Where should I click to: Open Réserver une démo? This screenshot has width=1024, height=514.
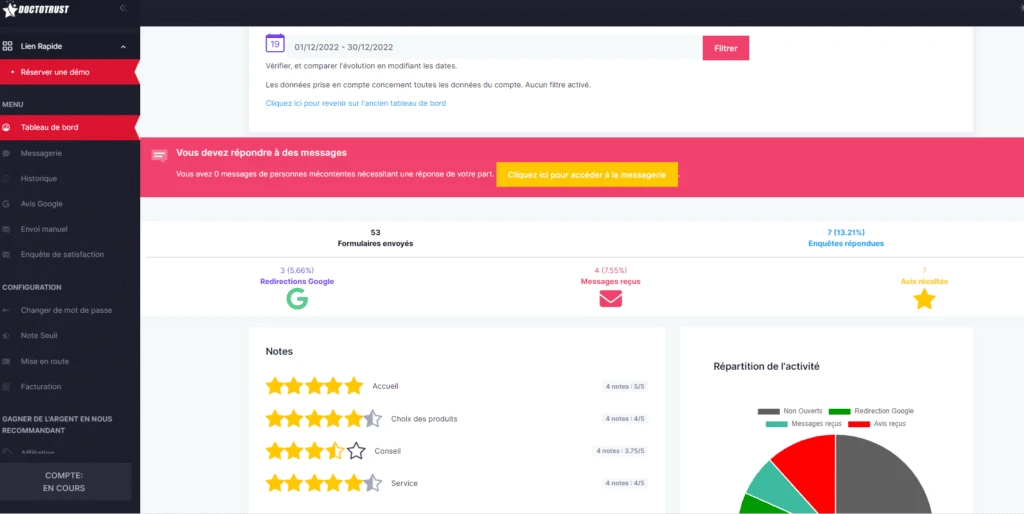[x=69, y=72]
